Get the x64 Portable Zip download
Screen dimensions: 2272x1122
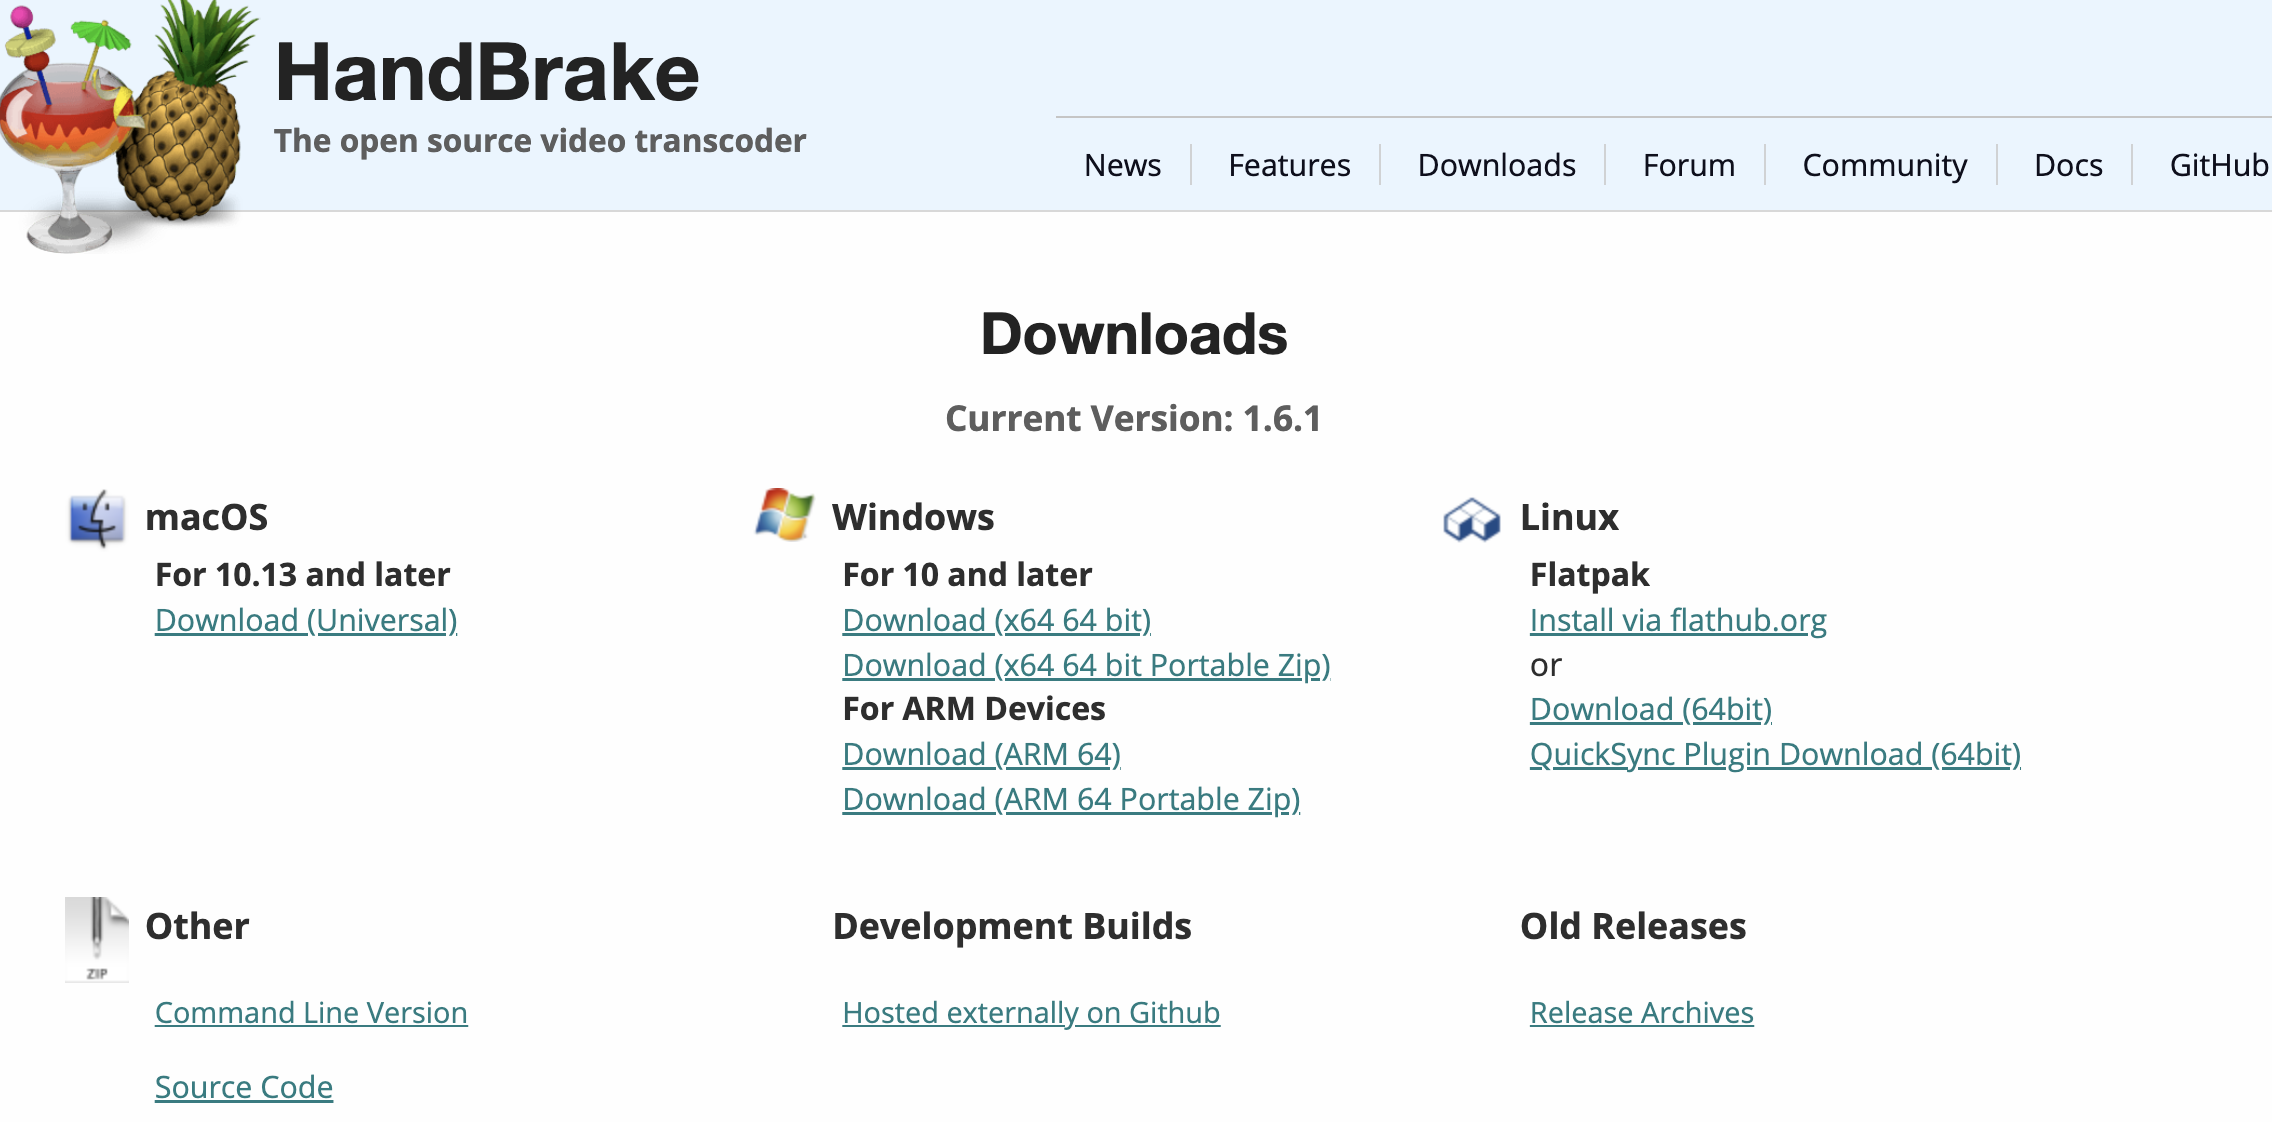(x=1086, y=666)
